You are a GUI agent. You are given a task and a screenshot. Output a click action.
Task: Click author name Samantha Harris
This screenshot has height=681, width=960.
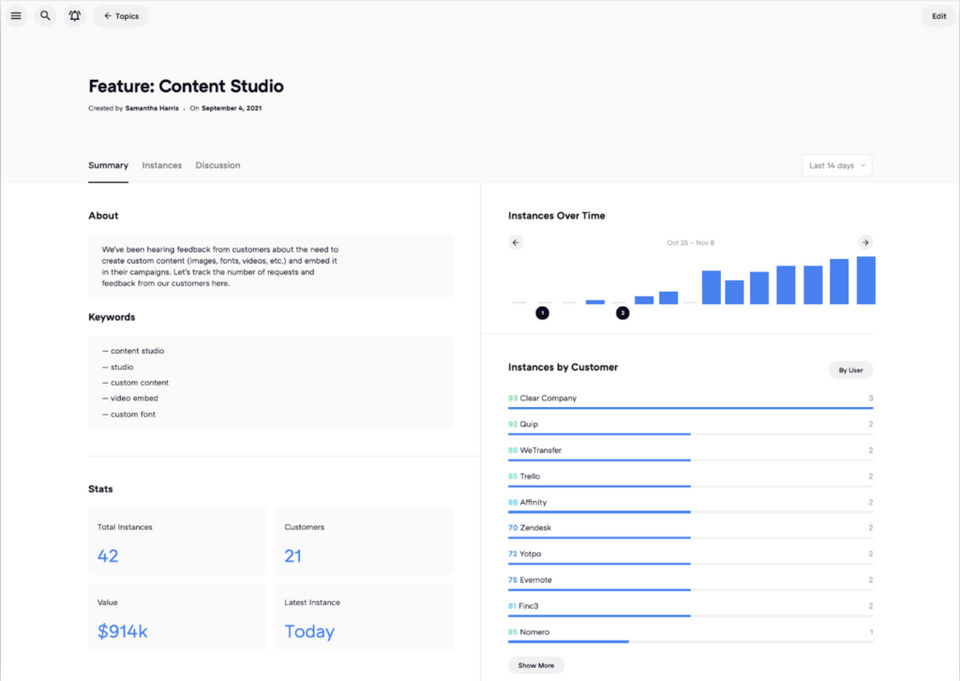152,108
